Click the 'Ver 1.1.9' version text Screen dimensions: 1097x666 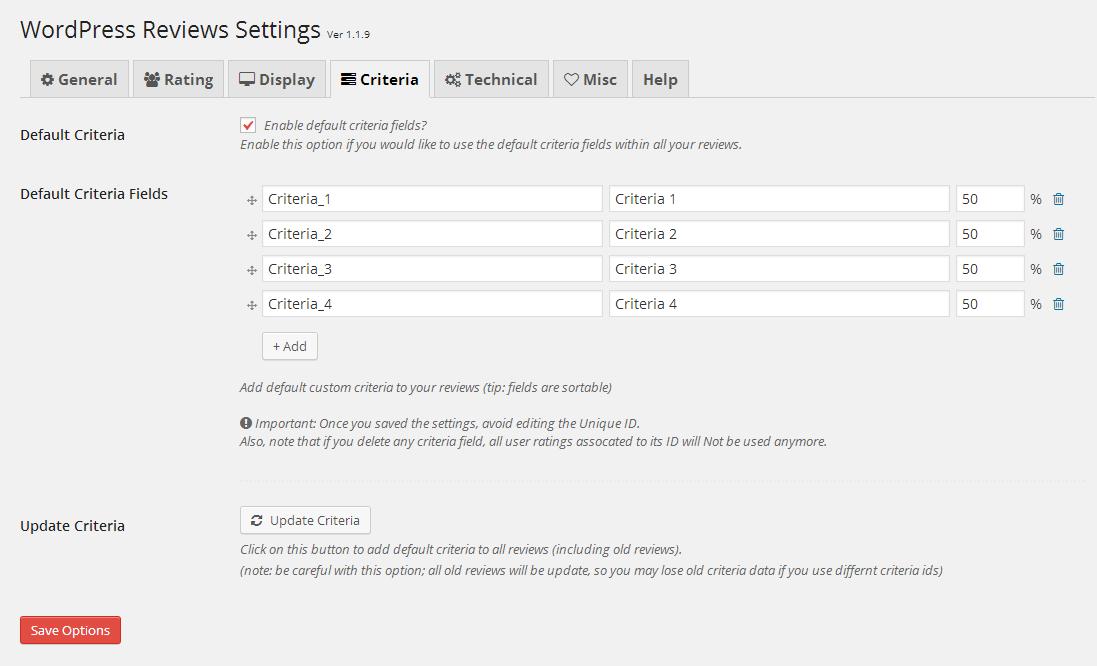tap(348, 34)
